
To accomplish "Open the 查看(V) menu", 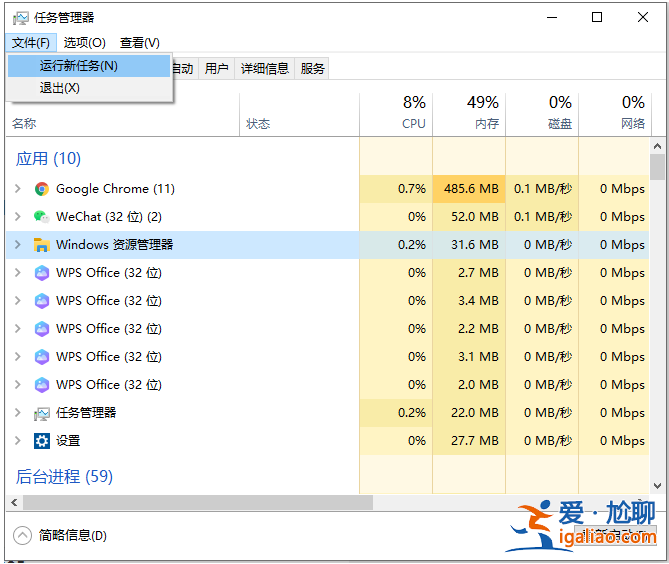I will coord(140,43).
